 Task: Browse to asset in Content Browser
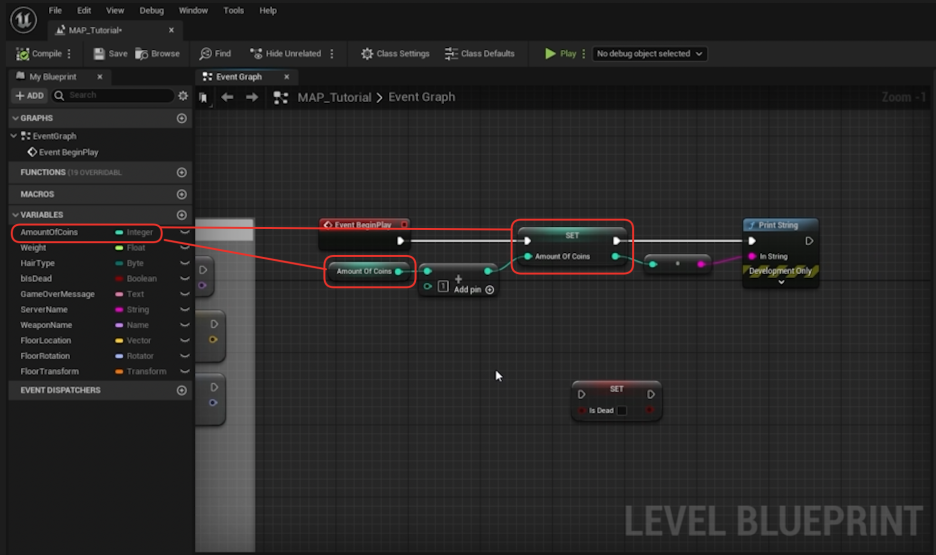tap(158, 54)
